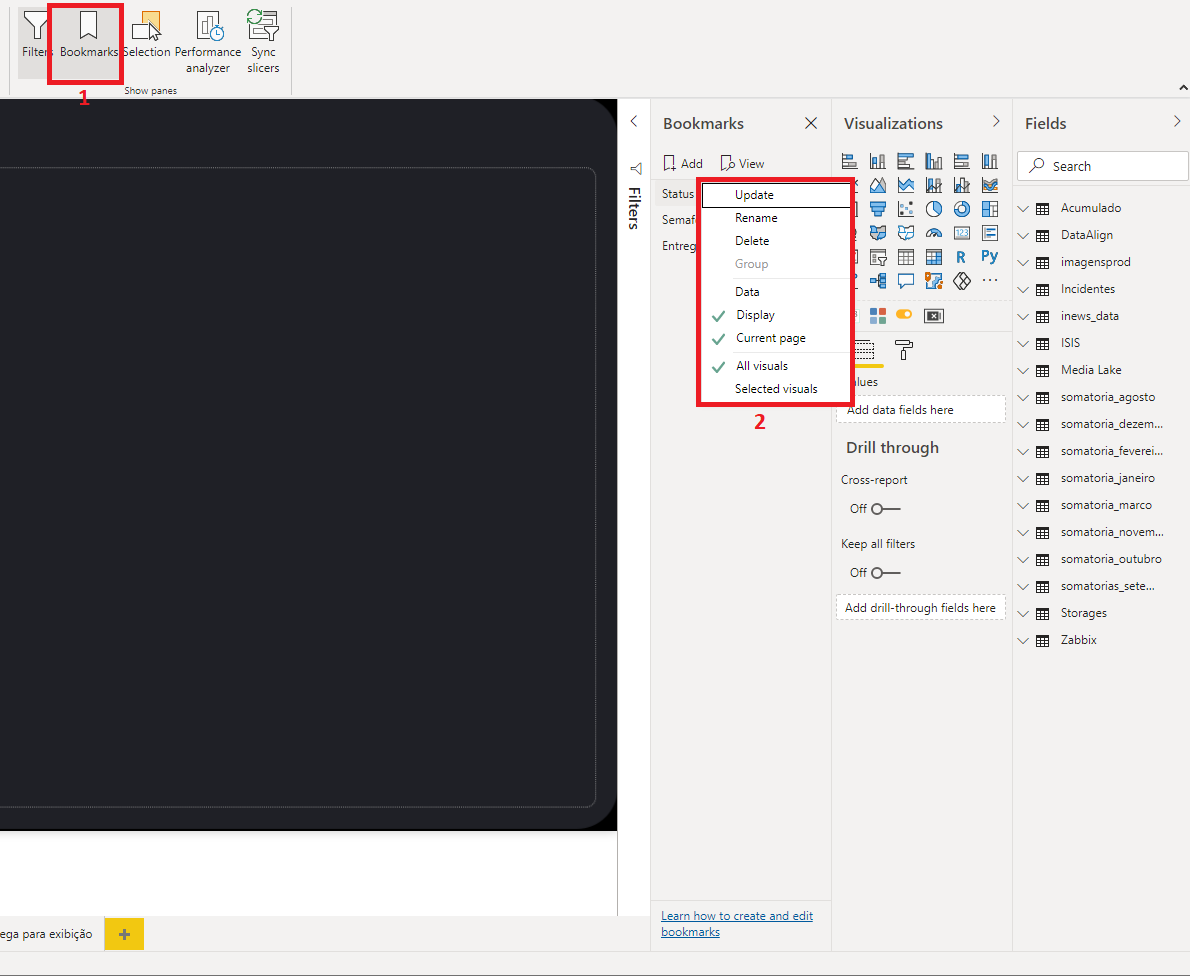Insert an R script visual
The width and height of the screenshot is (1190, 976).
click(x=962, y=257)
